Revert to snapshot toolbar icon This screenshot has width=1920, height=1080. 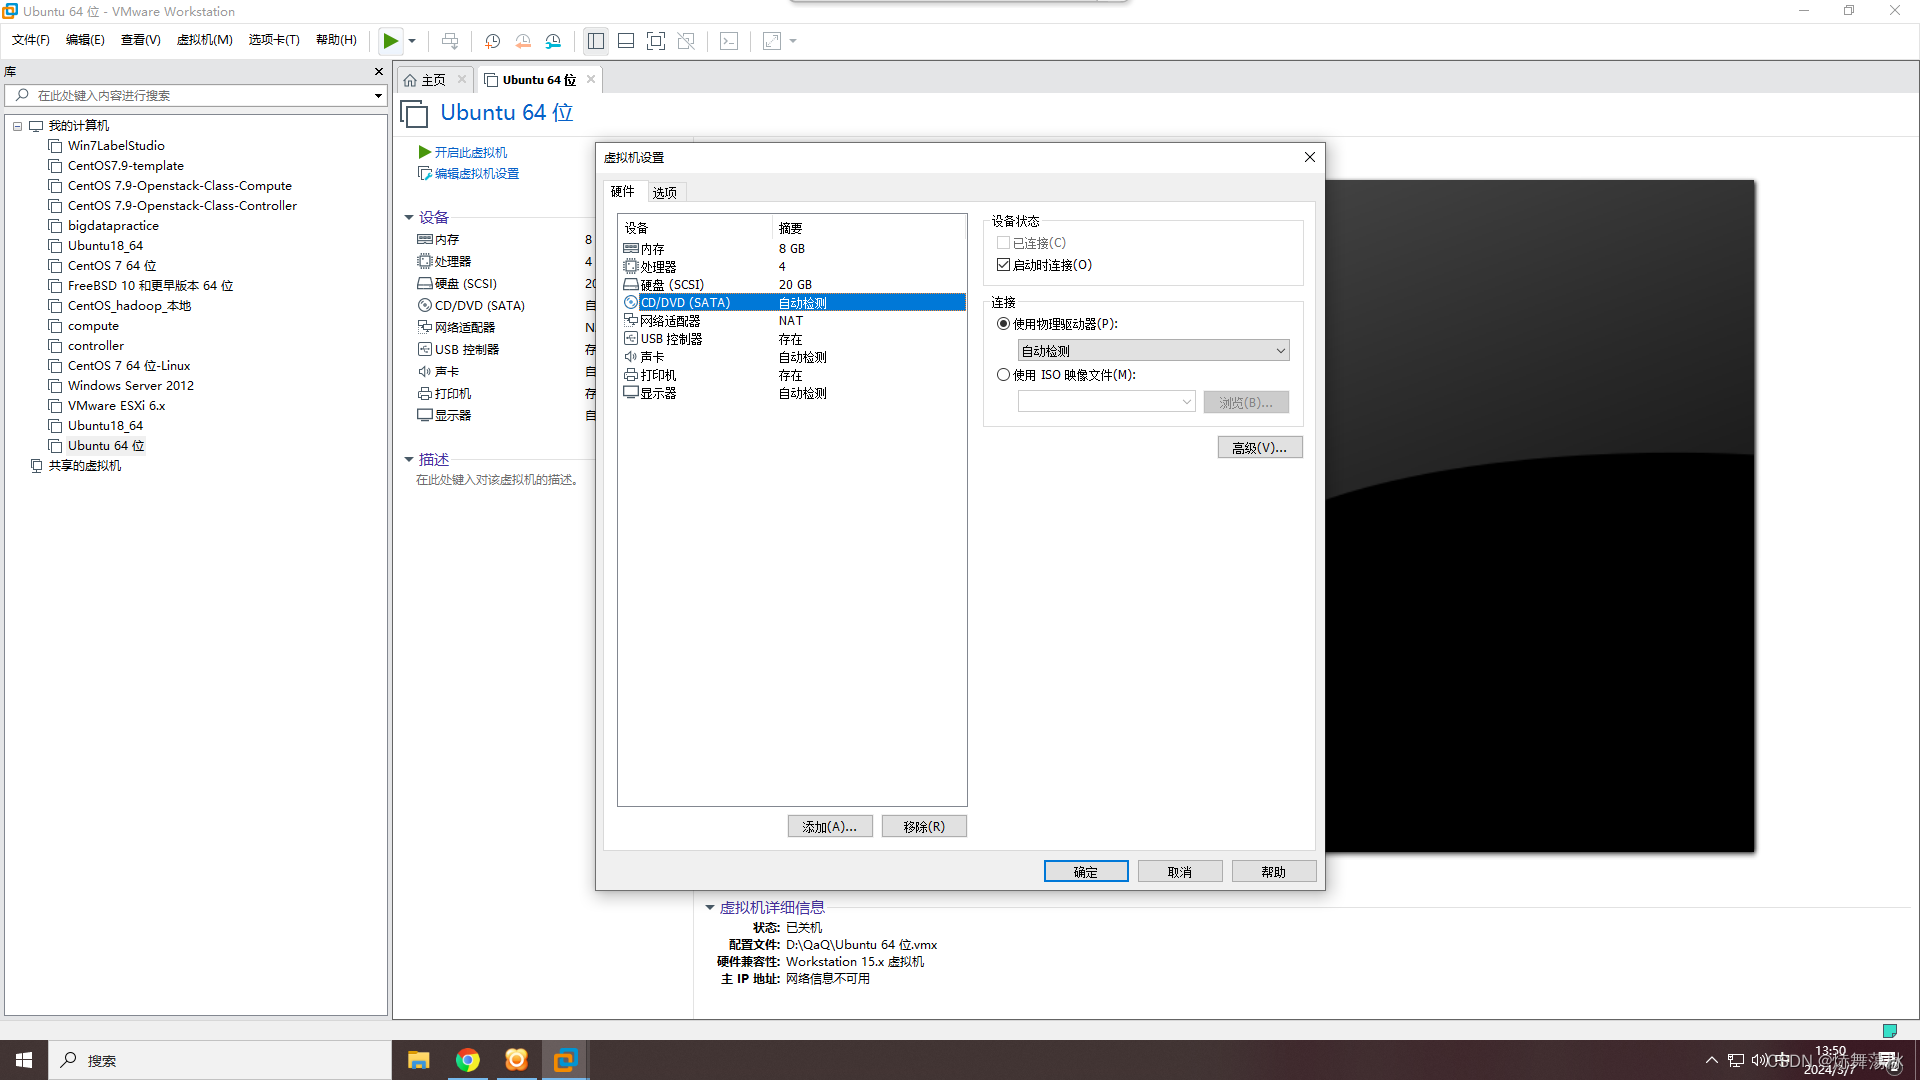coord(523,41)
